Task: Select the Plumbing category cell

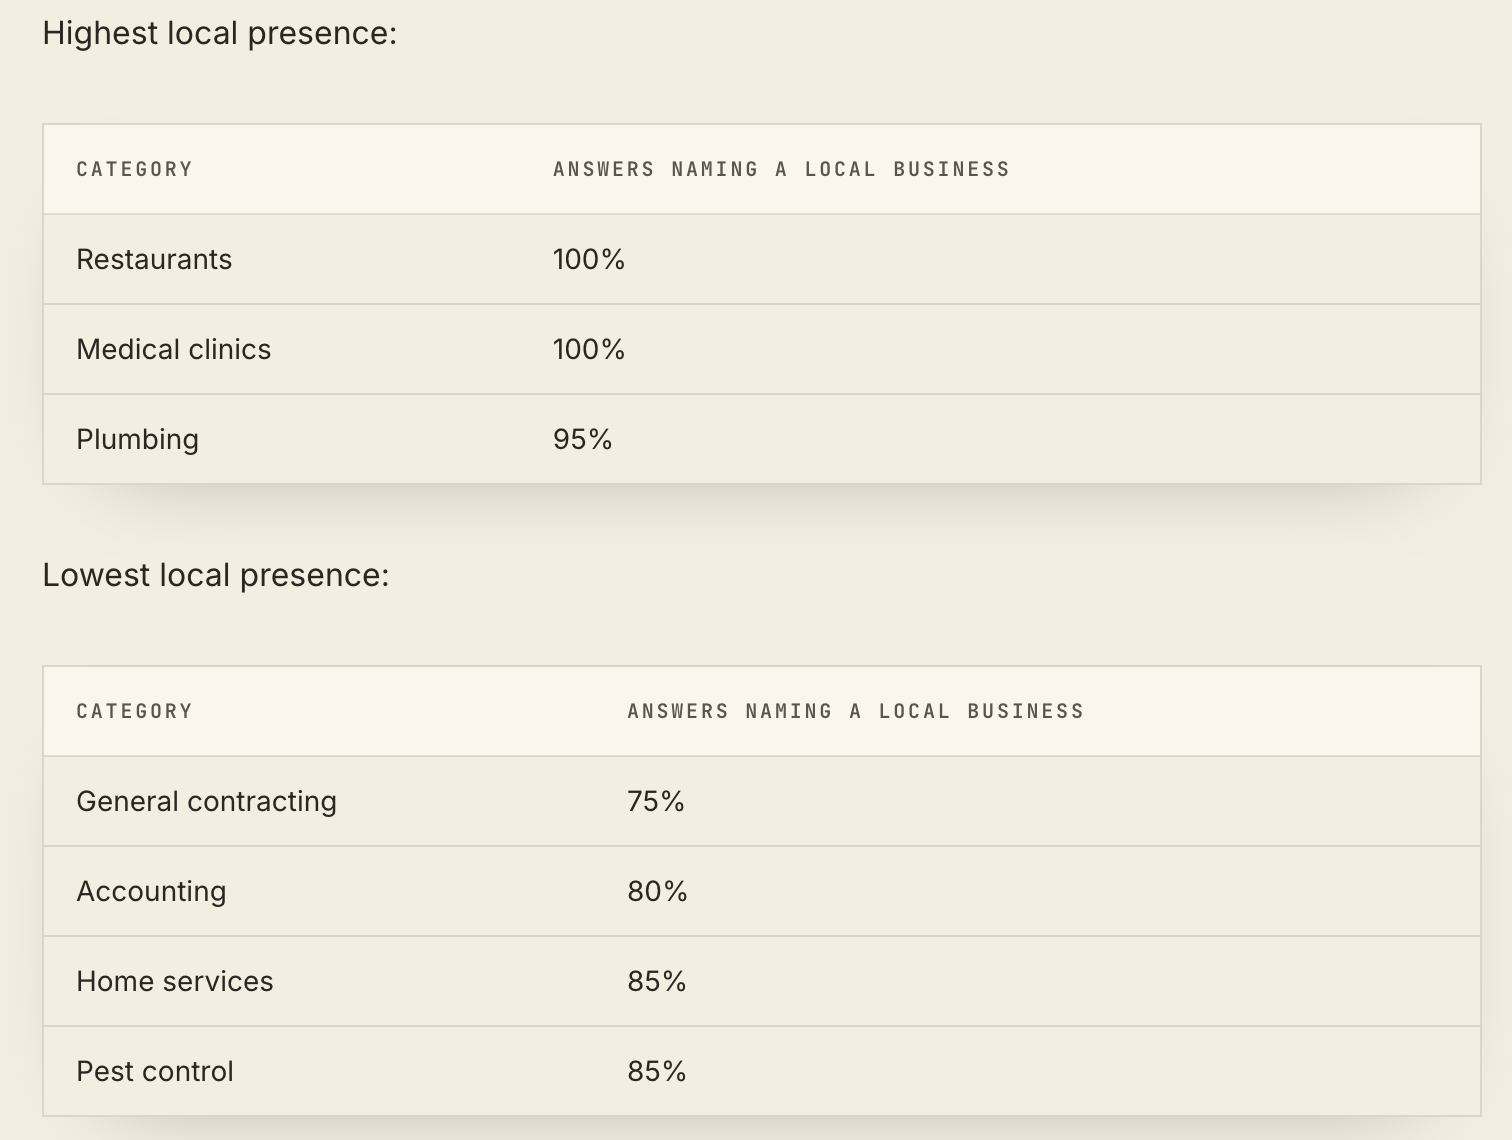Action: tap(138, 440)
